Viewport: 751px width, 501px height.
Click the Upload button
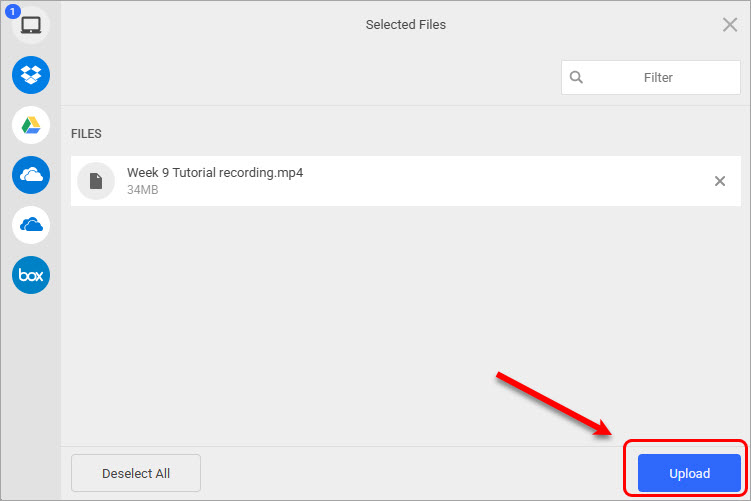(689, 473)
